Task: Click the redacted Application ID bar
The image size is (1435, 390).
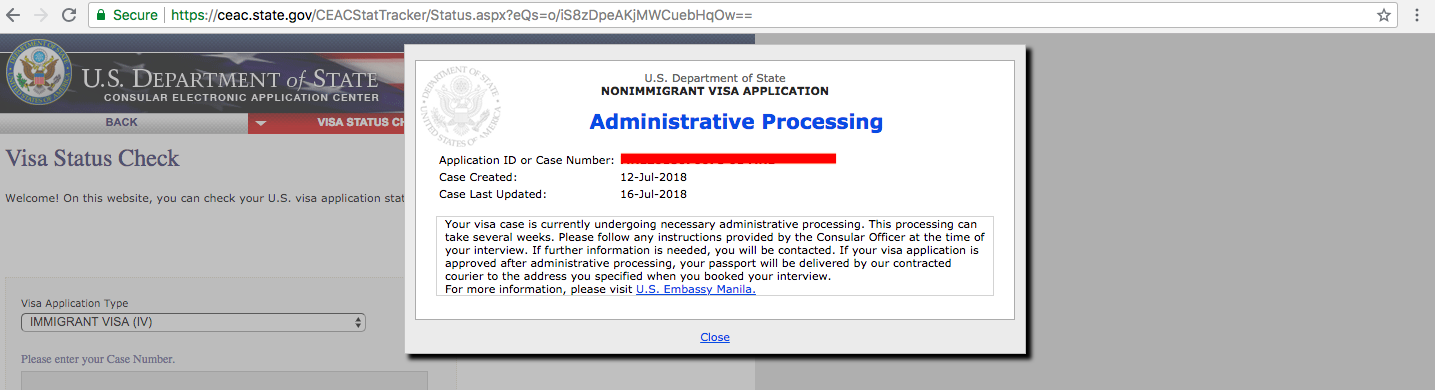Action: pos(728,159)
